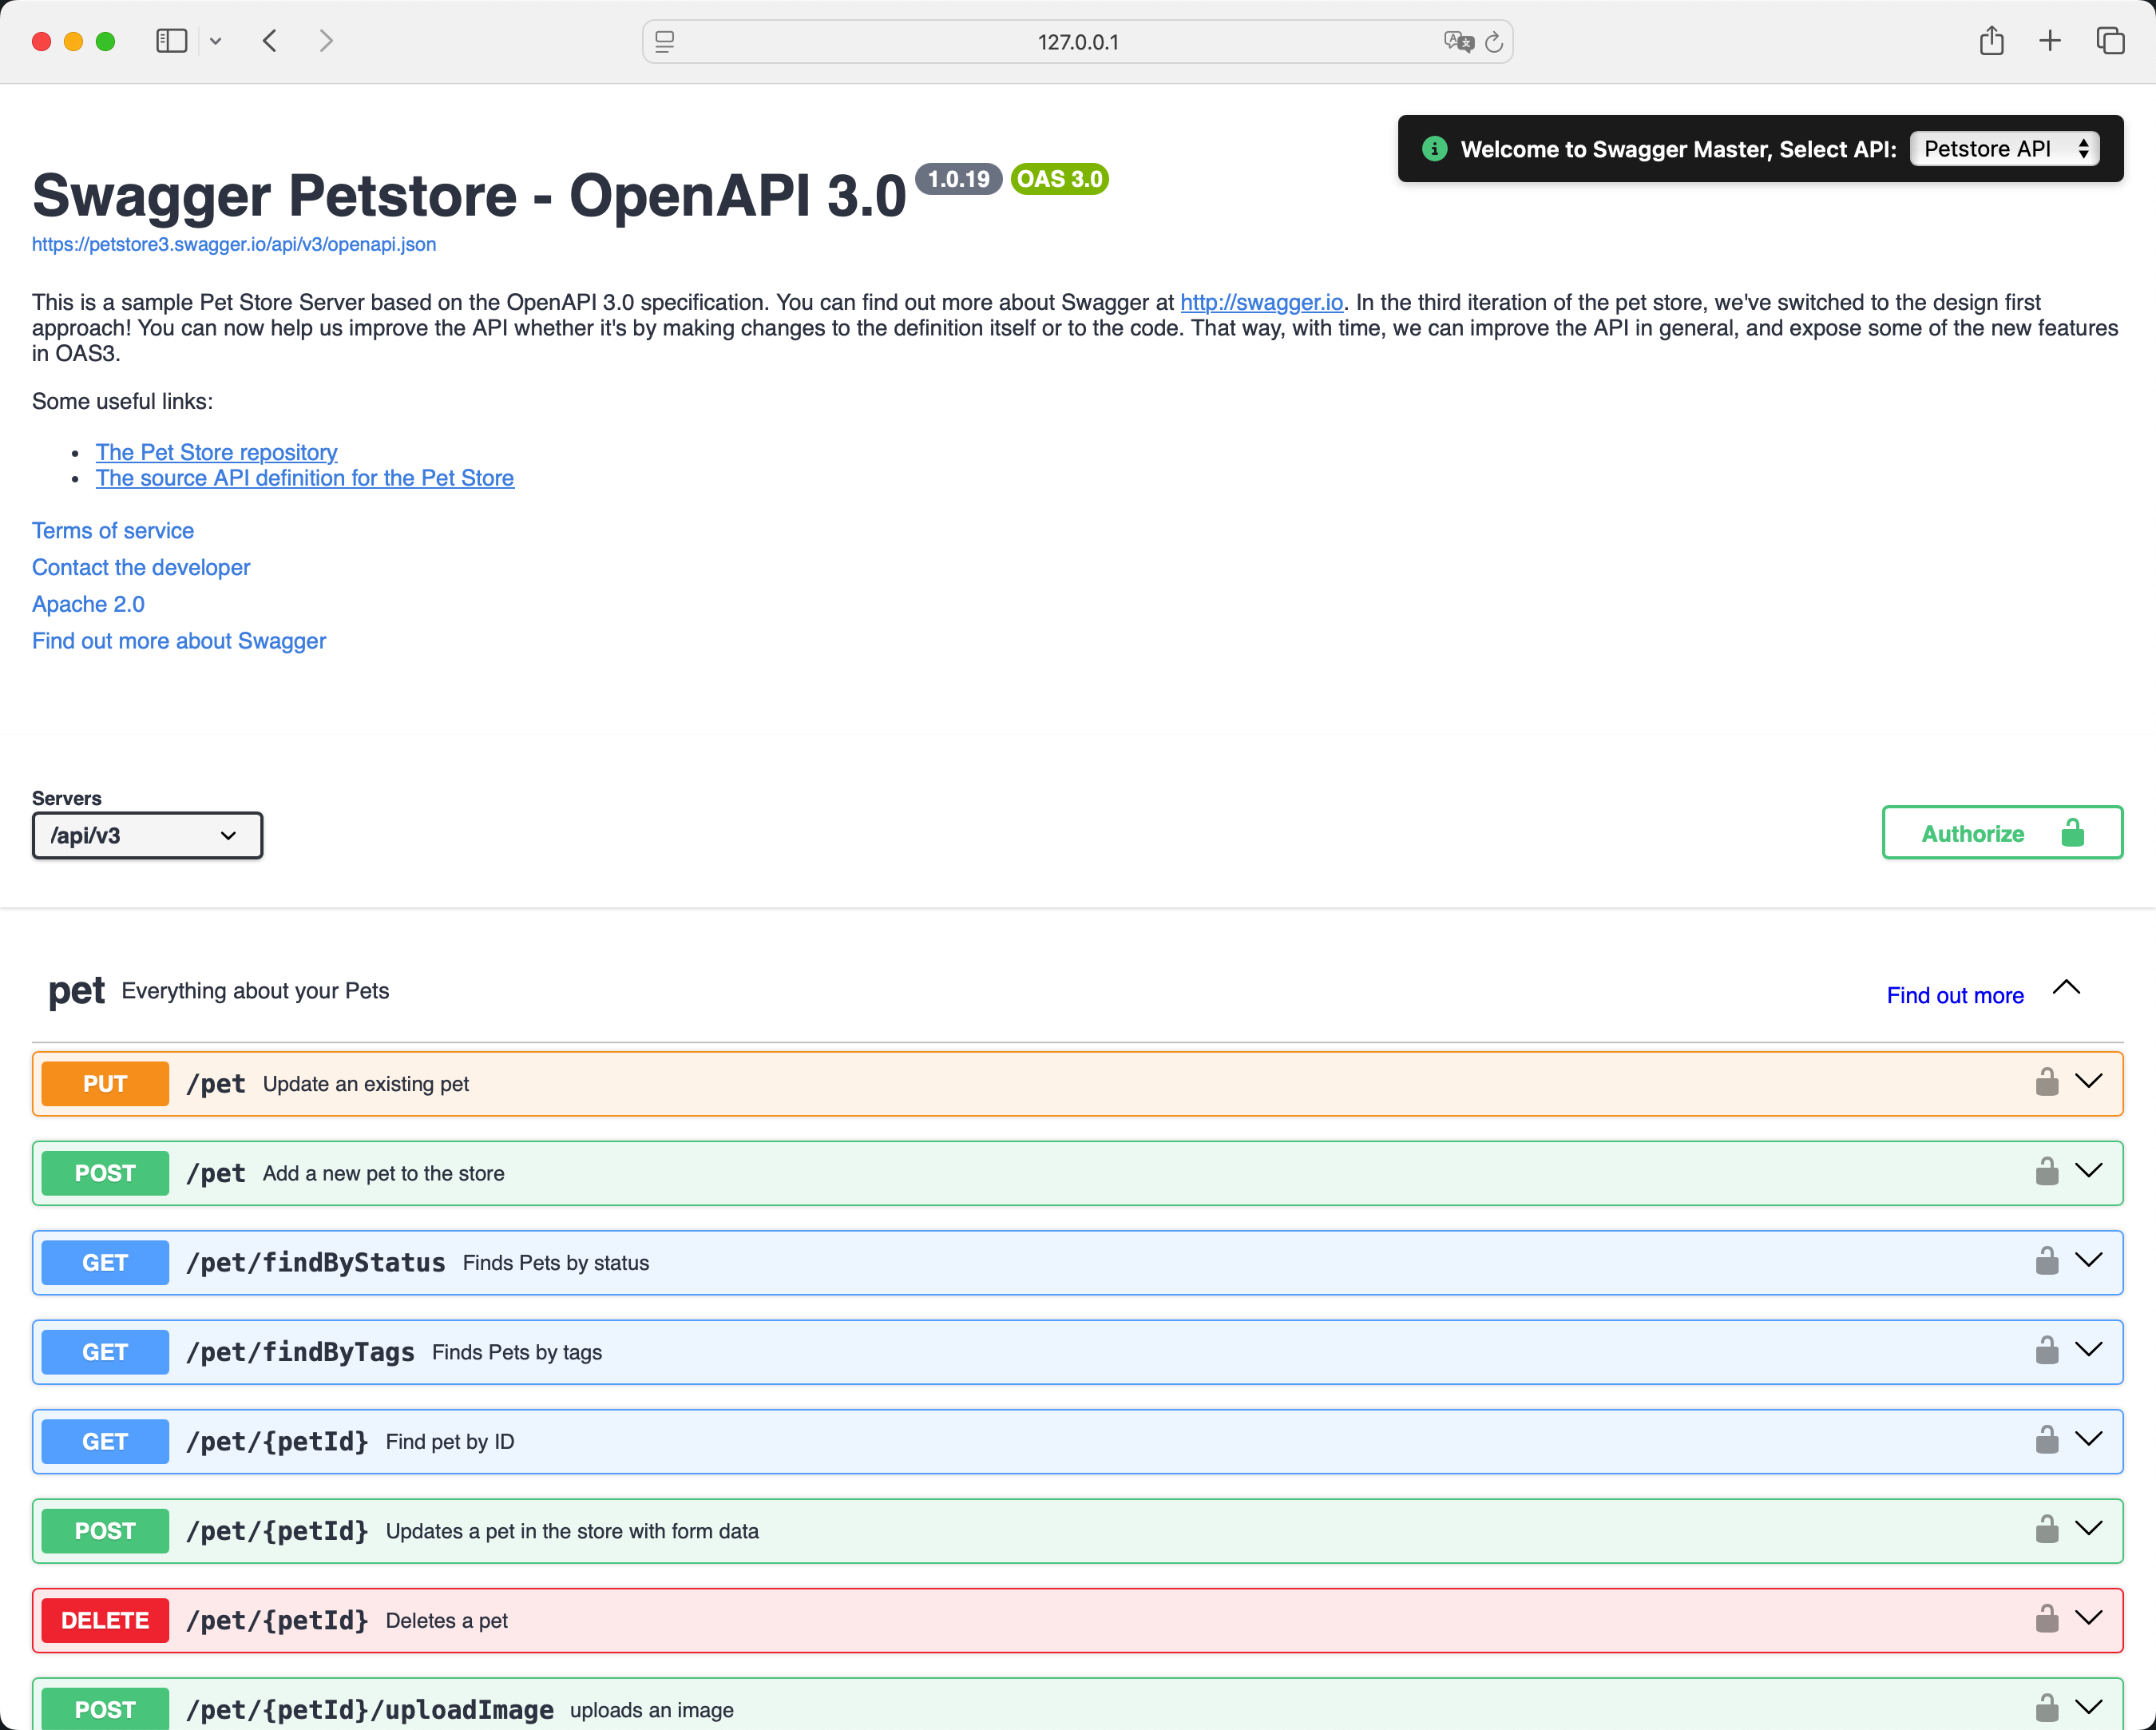The image size is (2156, 1730).
Task: Click lock icon on GET /pet/findByStatus row
Action: 2046,1262
